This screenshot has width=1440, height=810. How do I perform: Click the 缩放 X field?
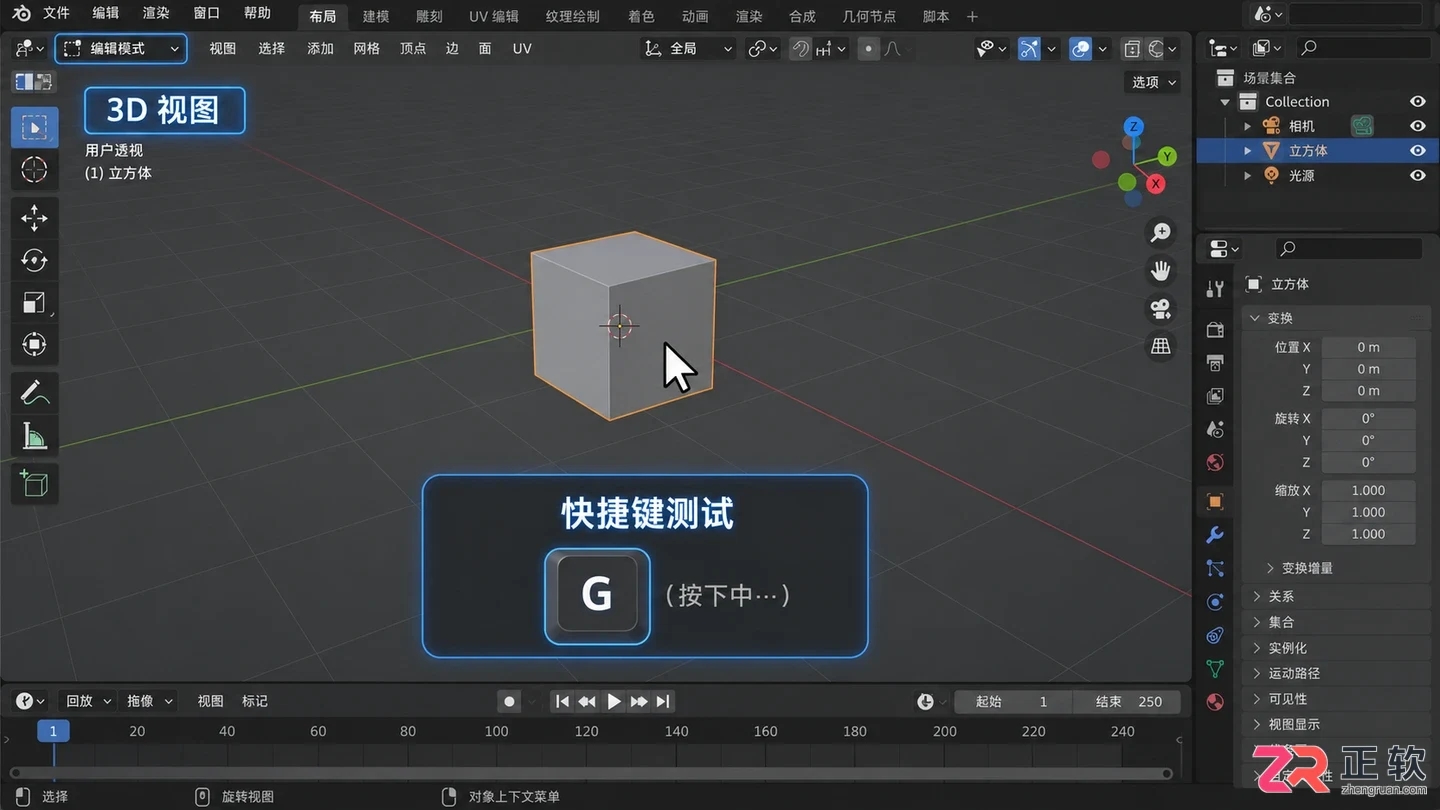(1368, 490)
